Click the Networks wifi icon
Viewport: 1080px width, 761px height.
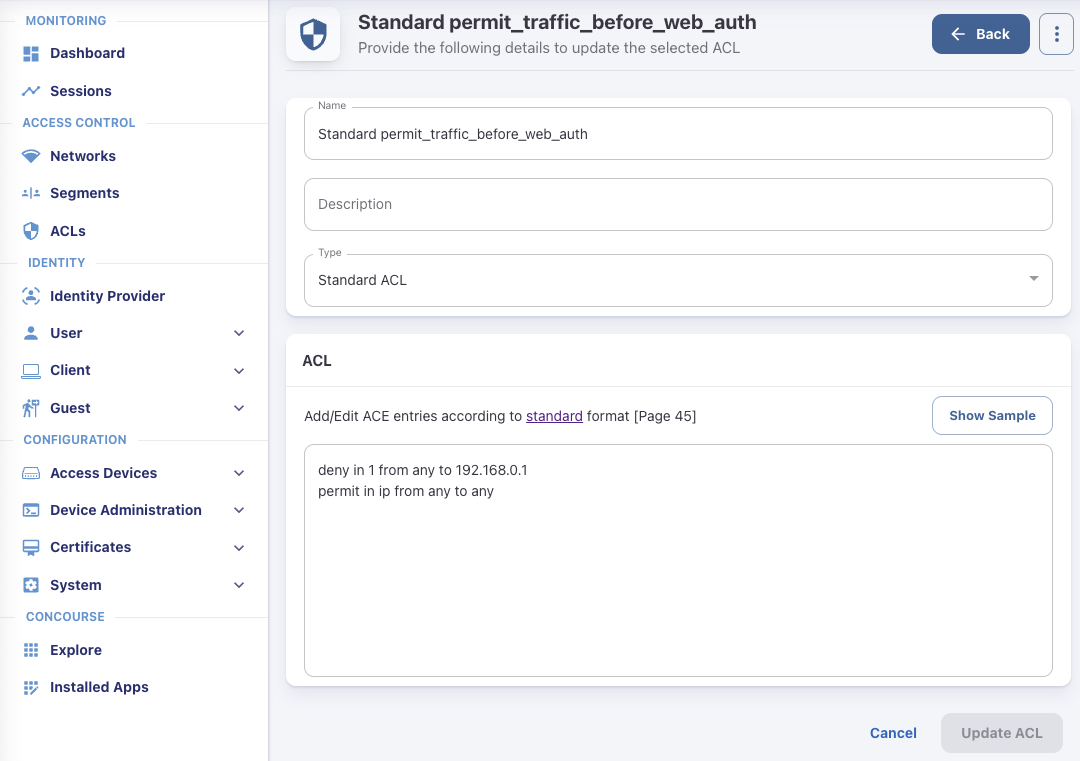coord(31,156)
